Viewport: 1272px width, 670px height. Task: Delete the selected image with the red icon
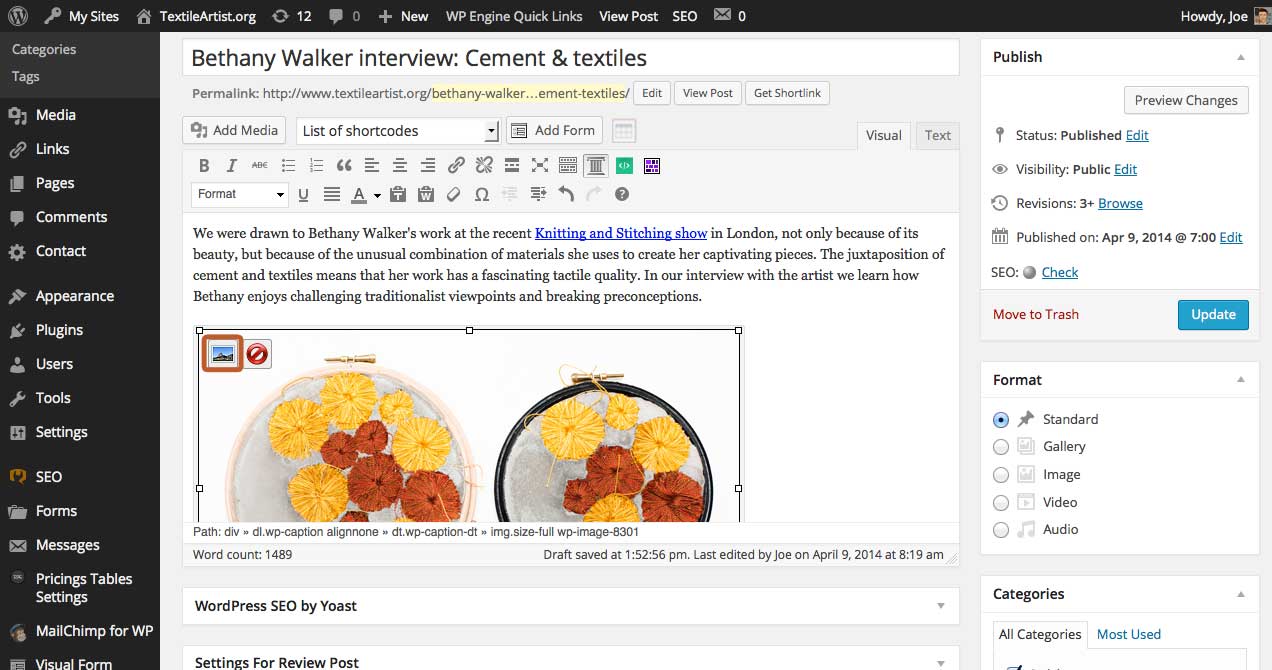[258, 354]
